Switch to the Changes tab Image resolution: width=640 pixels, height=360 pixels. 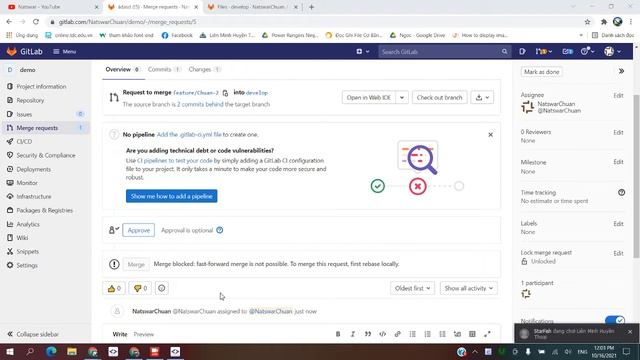point(204,69)
